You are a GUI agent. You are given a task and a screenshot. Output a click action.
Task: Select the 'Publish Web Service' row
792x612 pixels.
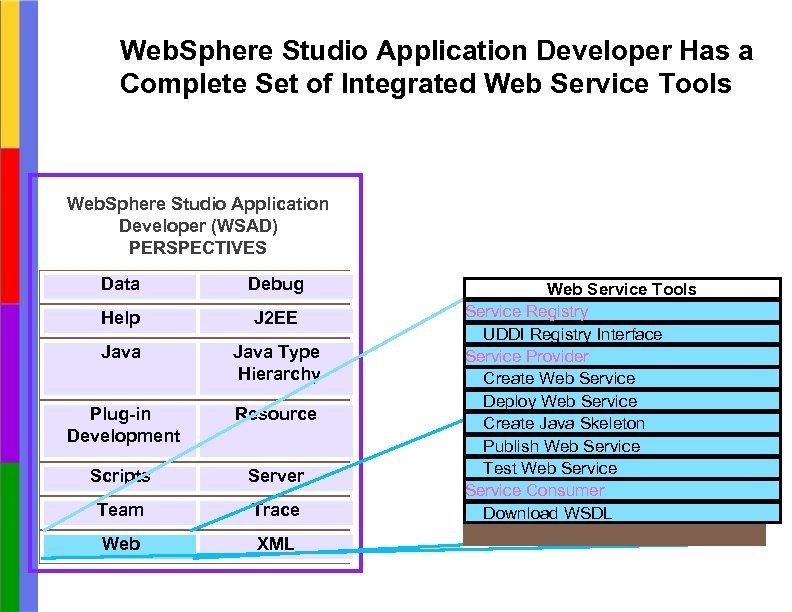tap(622, 446)
